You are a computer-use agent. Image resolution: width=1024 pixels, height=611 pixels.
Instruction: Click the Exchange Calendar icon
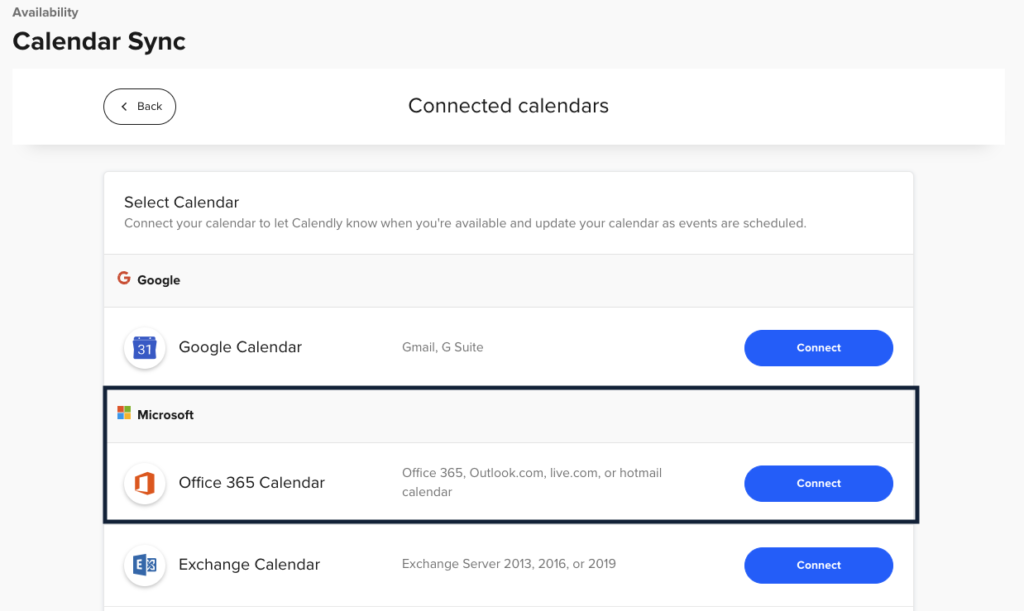(x=145, y=565)
